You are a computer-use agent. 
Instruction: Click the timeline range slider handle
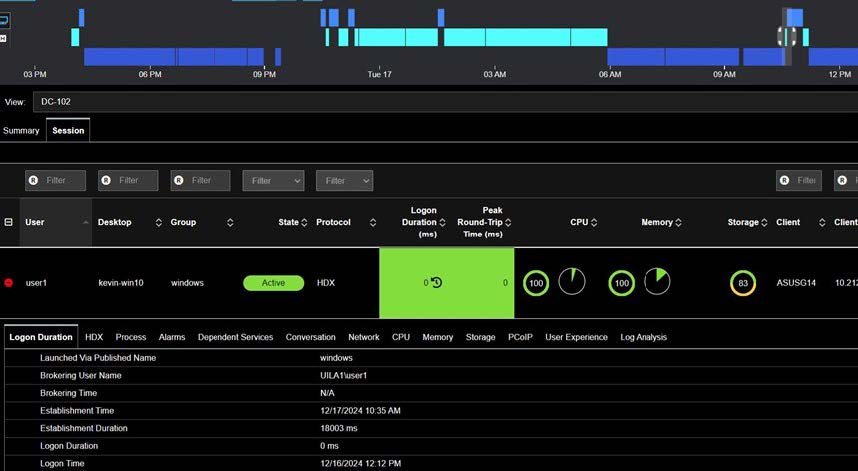[787, 36]
